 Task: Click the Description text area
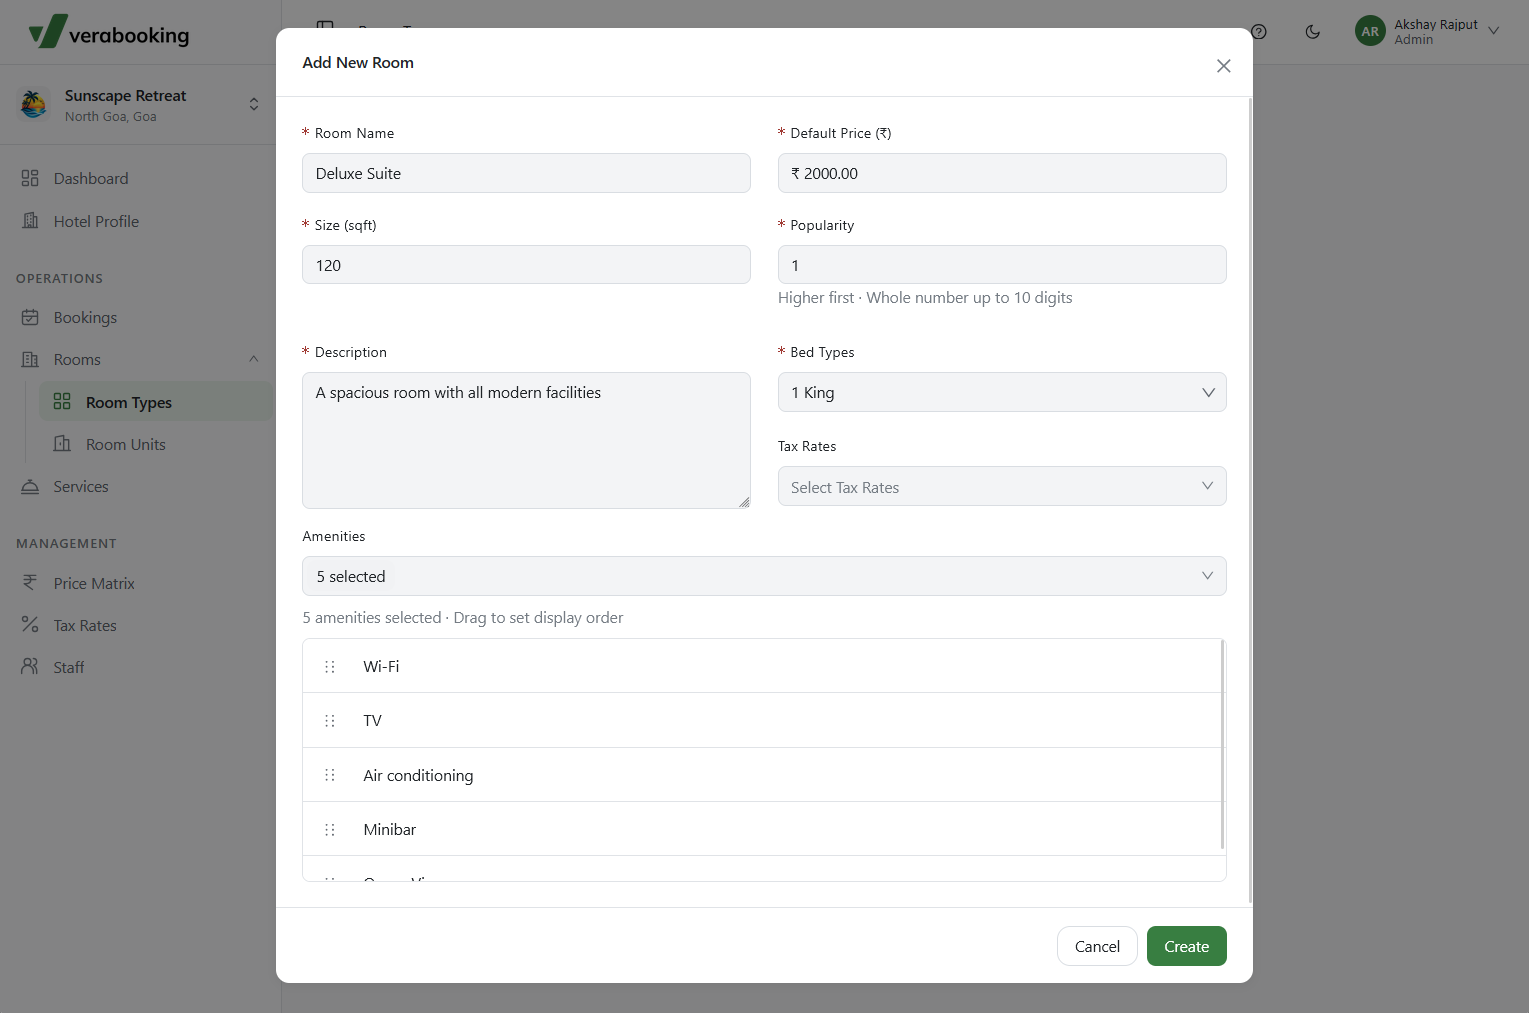click(526, 440)
